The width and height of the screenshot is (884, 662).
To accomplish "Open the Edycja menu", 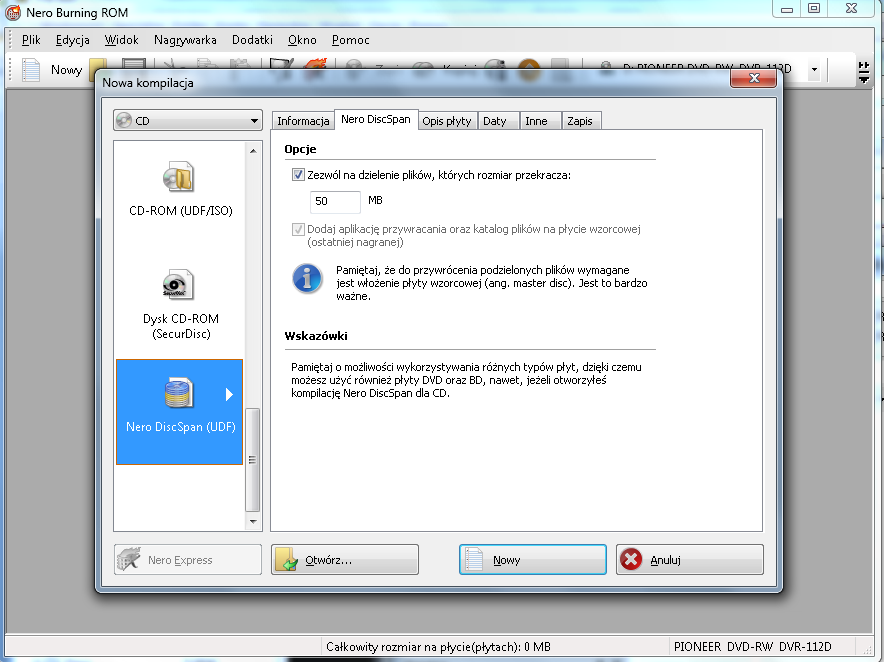I will coord(73,40).
